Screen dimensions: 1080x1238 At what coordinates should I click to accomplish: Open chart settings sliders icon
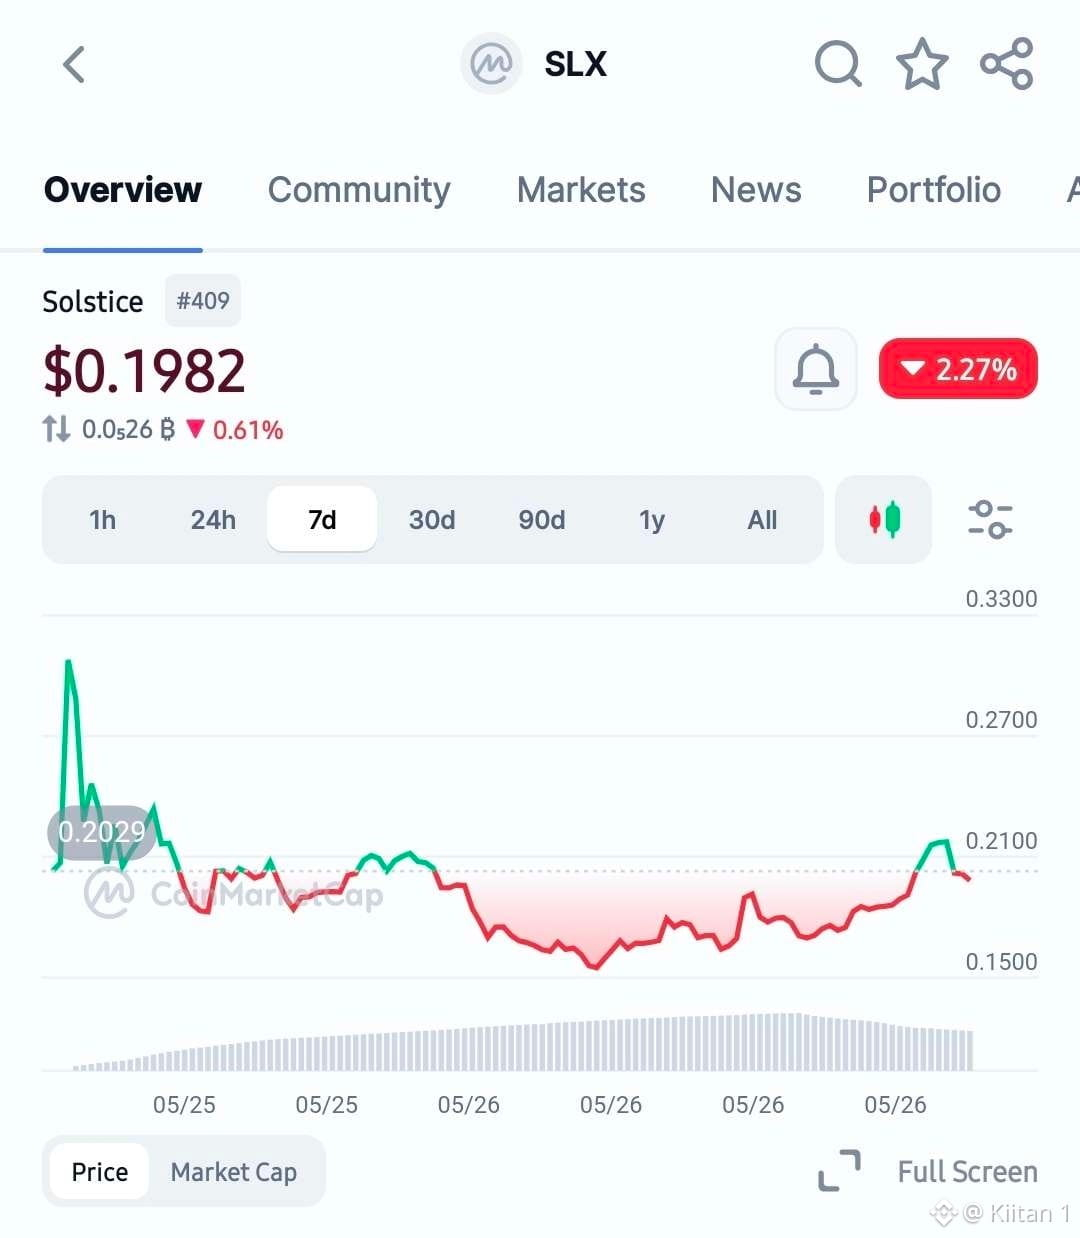pos(990,519)
